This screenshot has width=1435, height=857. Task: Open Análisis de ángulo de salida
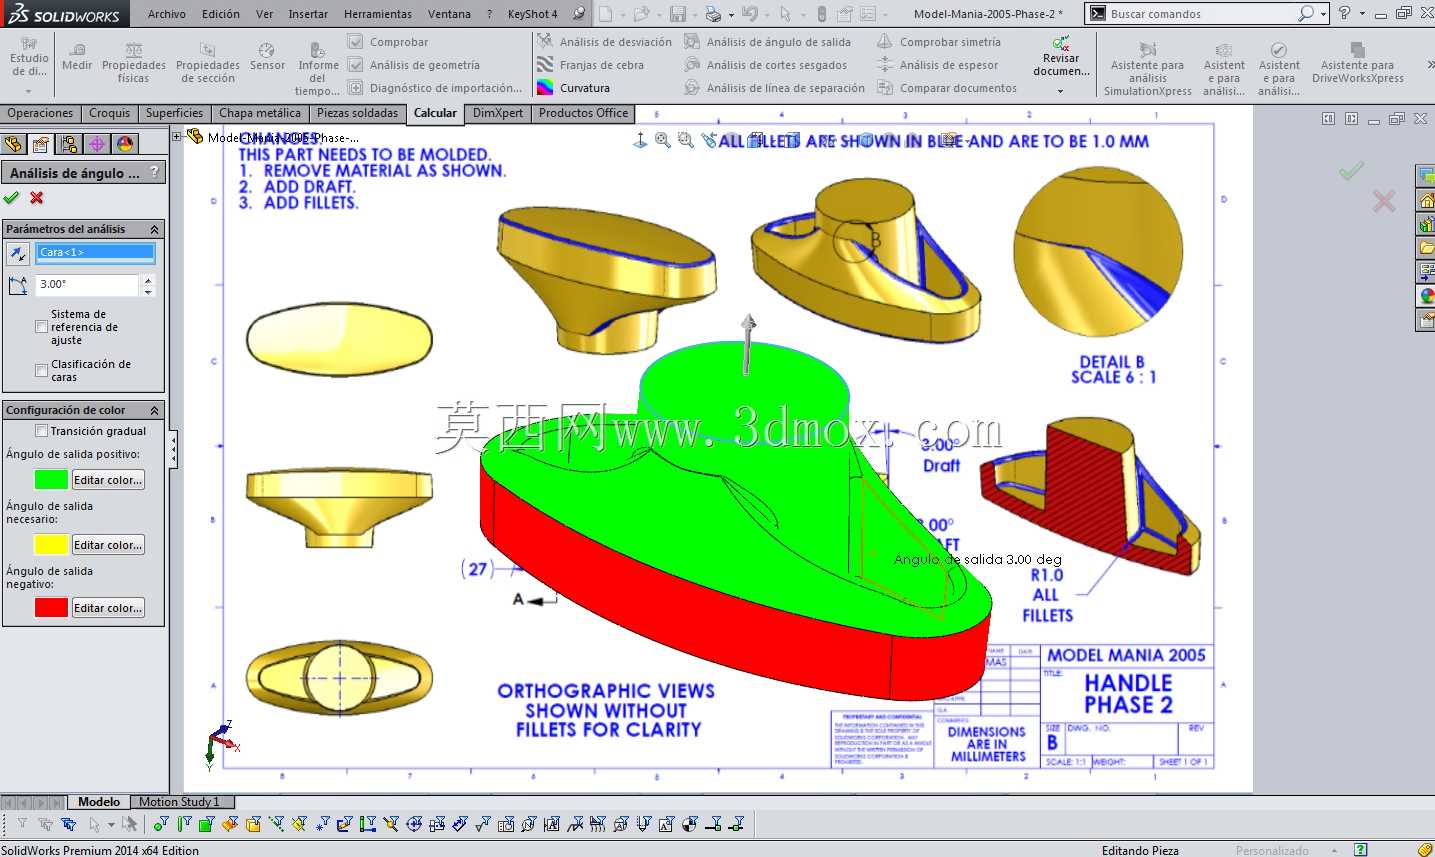[x=768, y=42]
